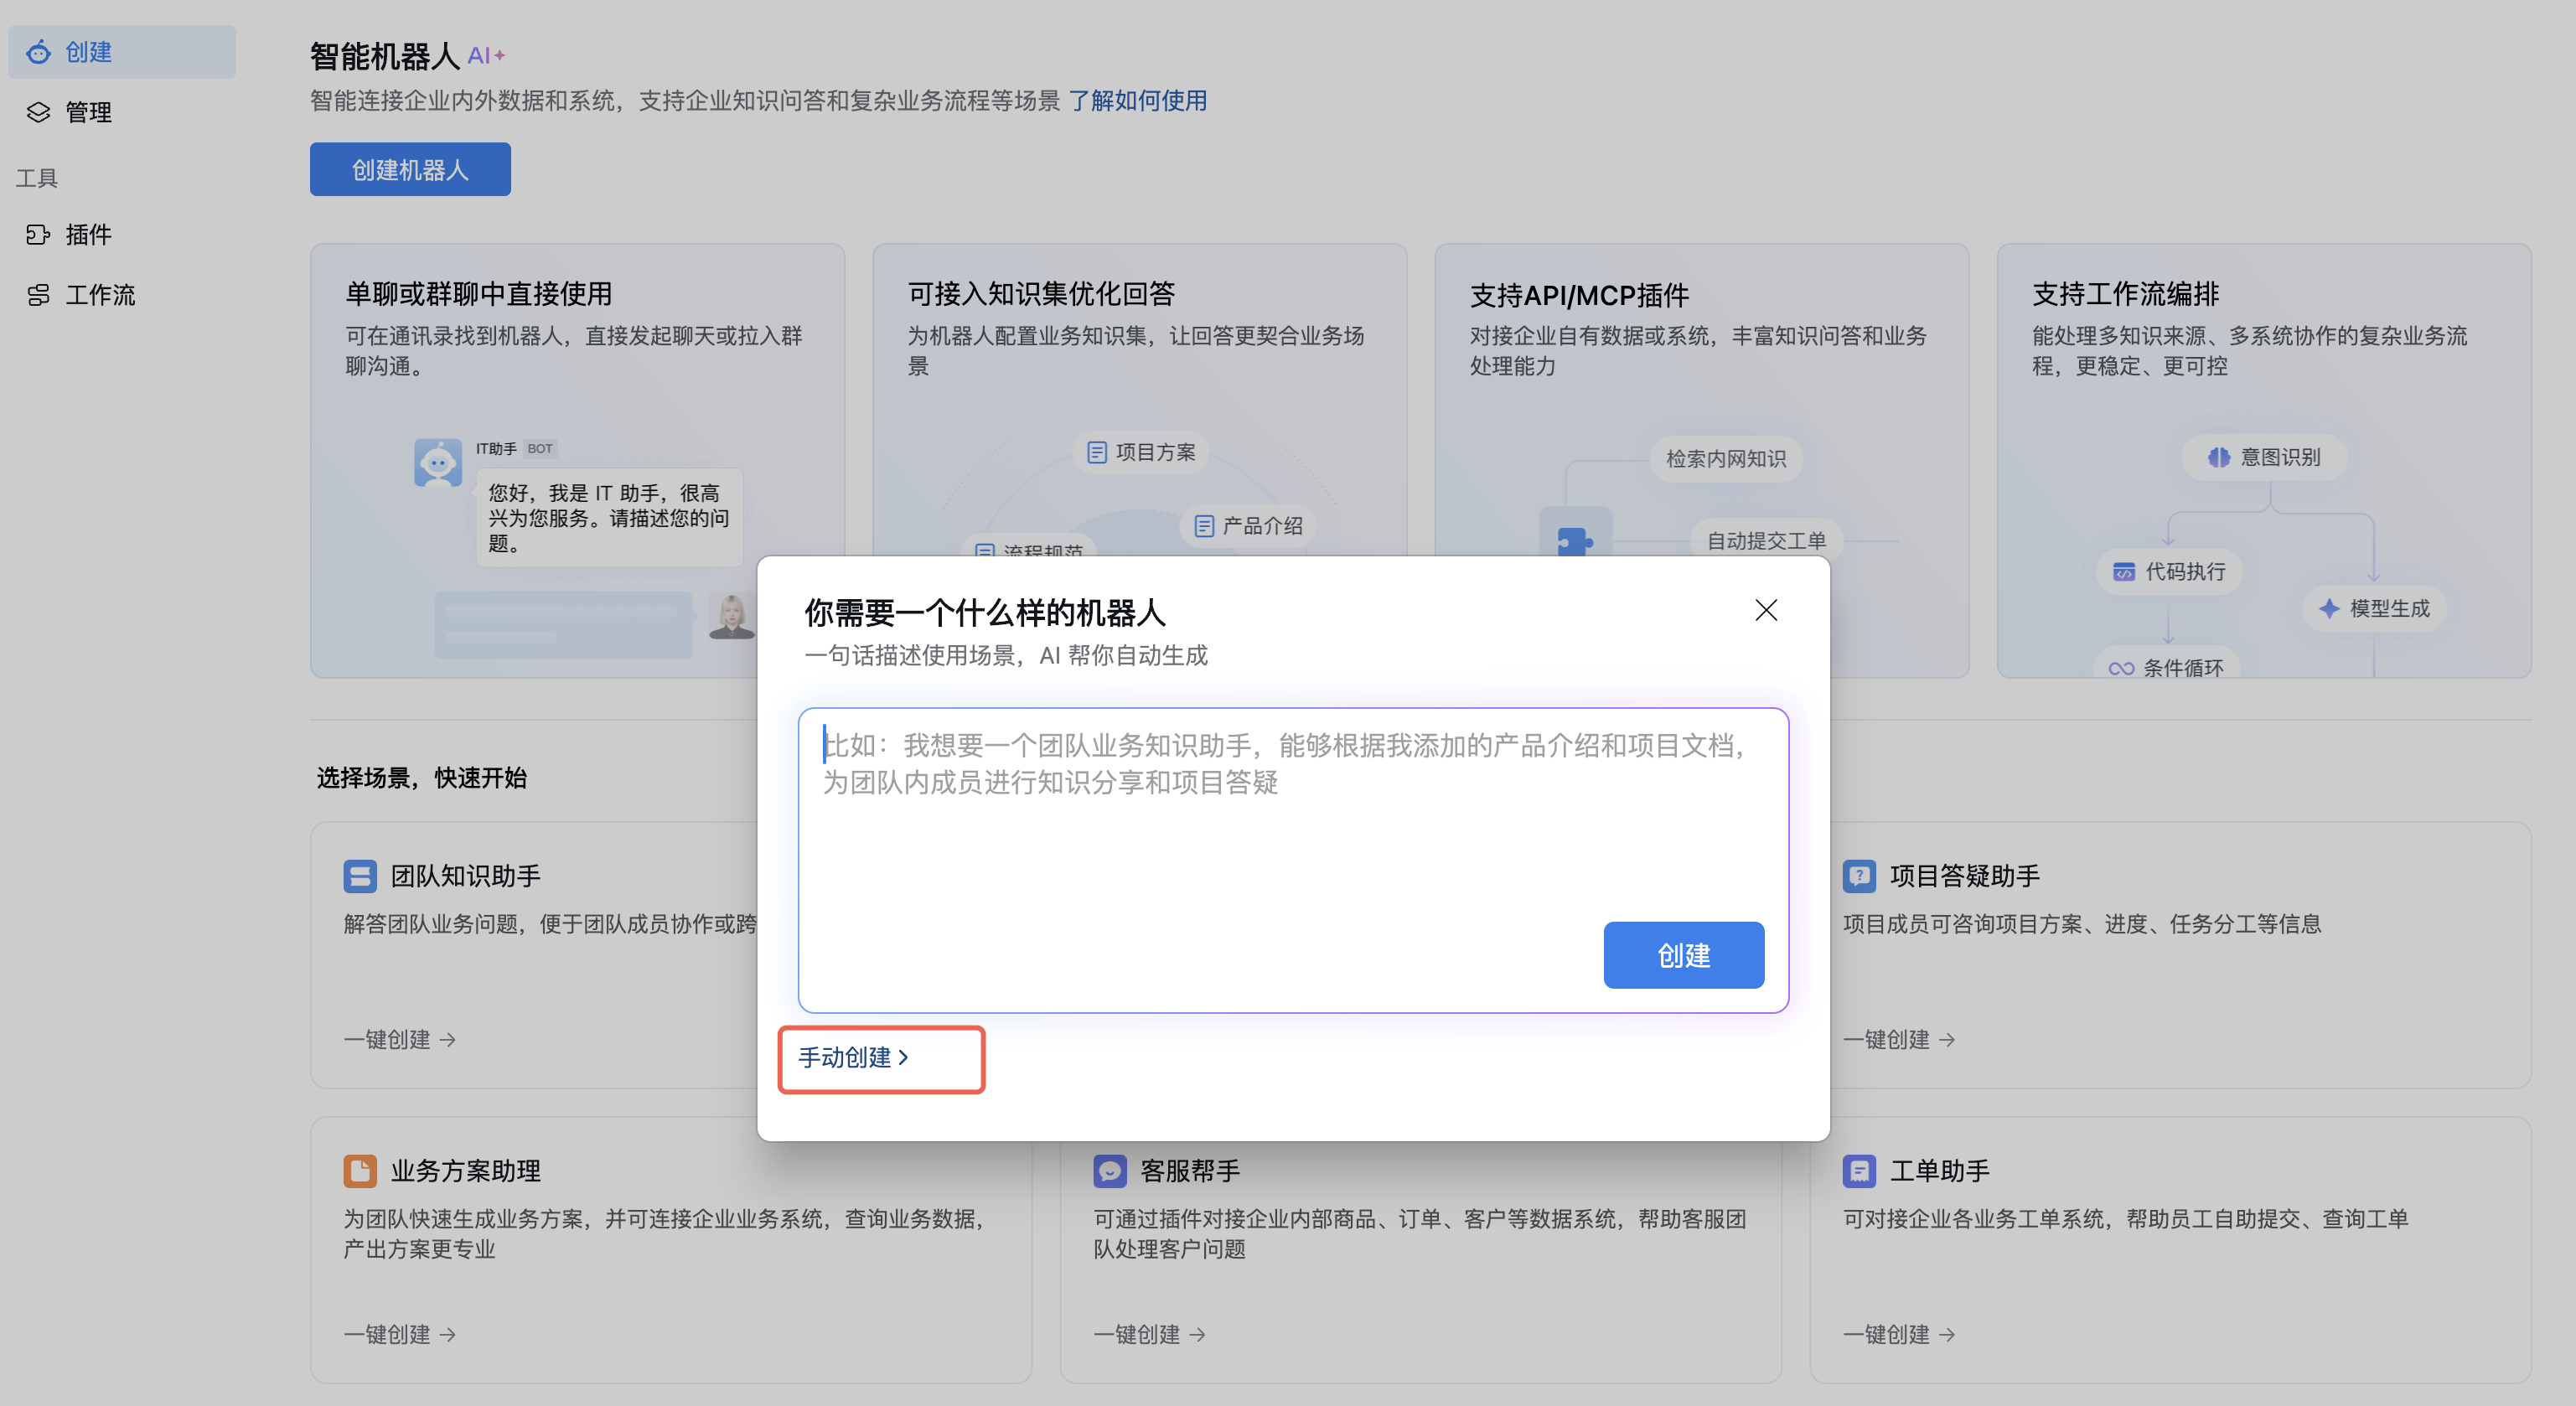Image resolution: width=2576 pixels, height=1406 pixels.
Task: Close the dialog with X icon
Action: (1765, 610)
